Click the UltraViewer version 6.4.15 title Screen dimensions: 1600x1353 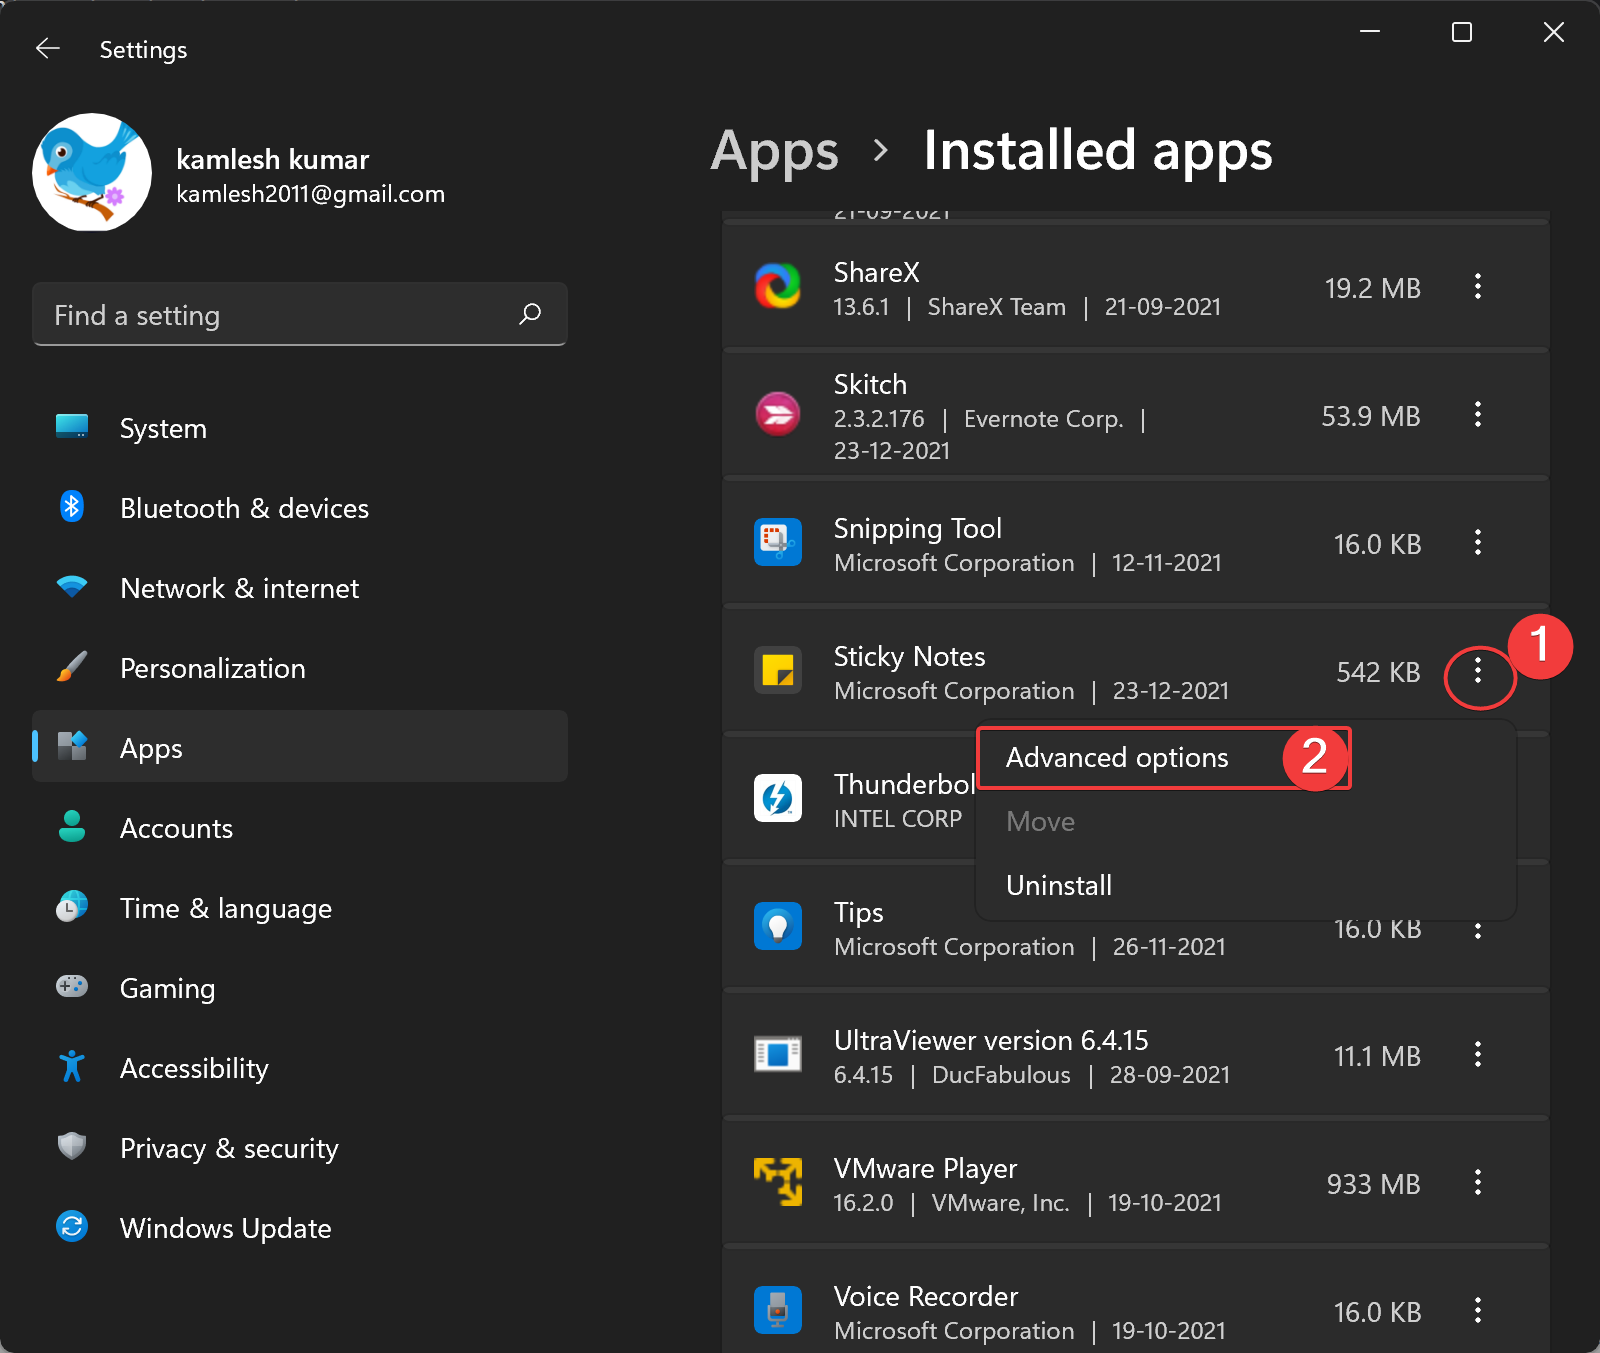click(991, 1040)
